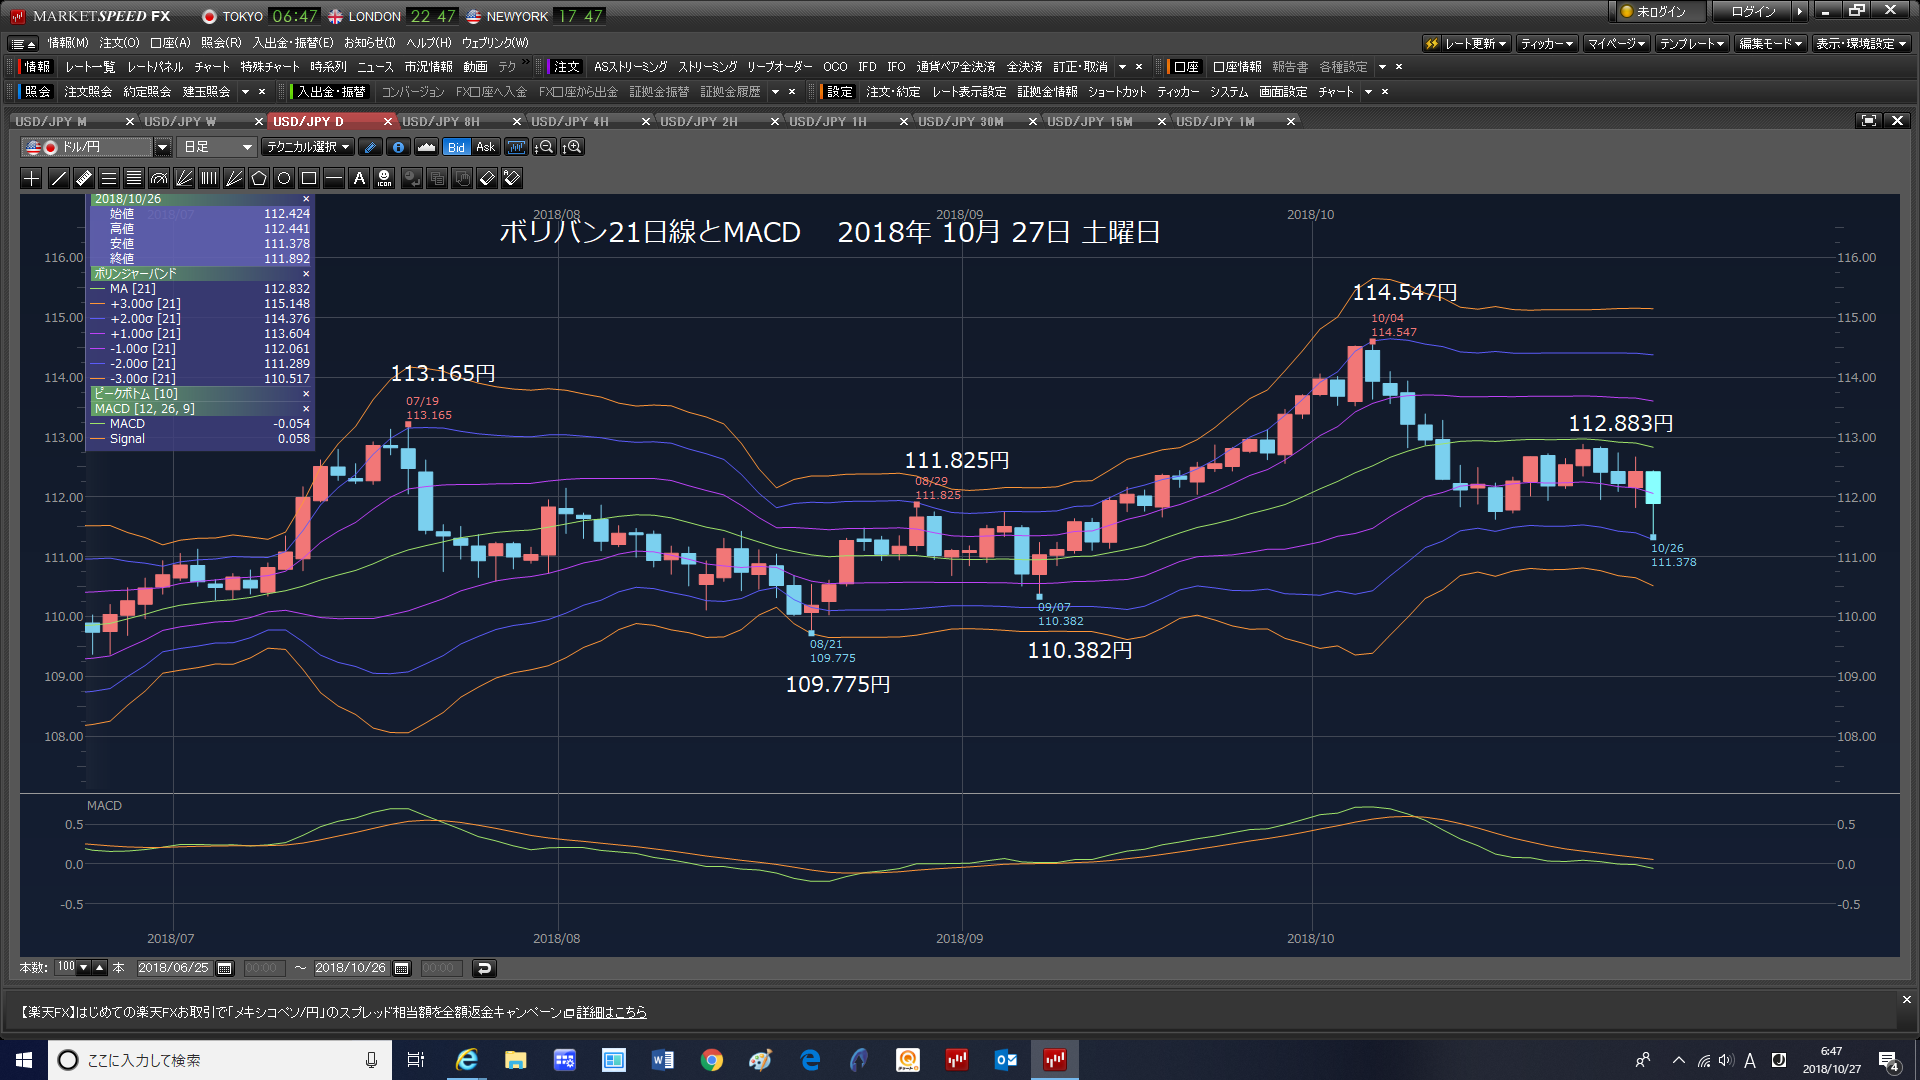This screenshot has height=1080, width=1920.
Task: Expand the 編集モード dropdown
Action: point(1770,43)
